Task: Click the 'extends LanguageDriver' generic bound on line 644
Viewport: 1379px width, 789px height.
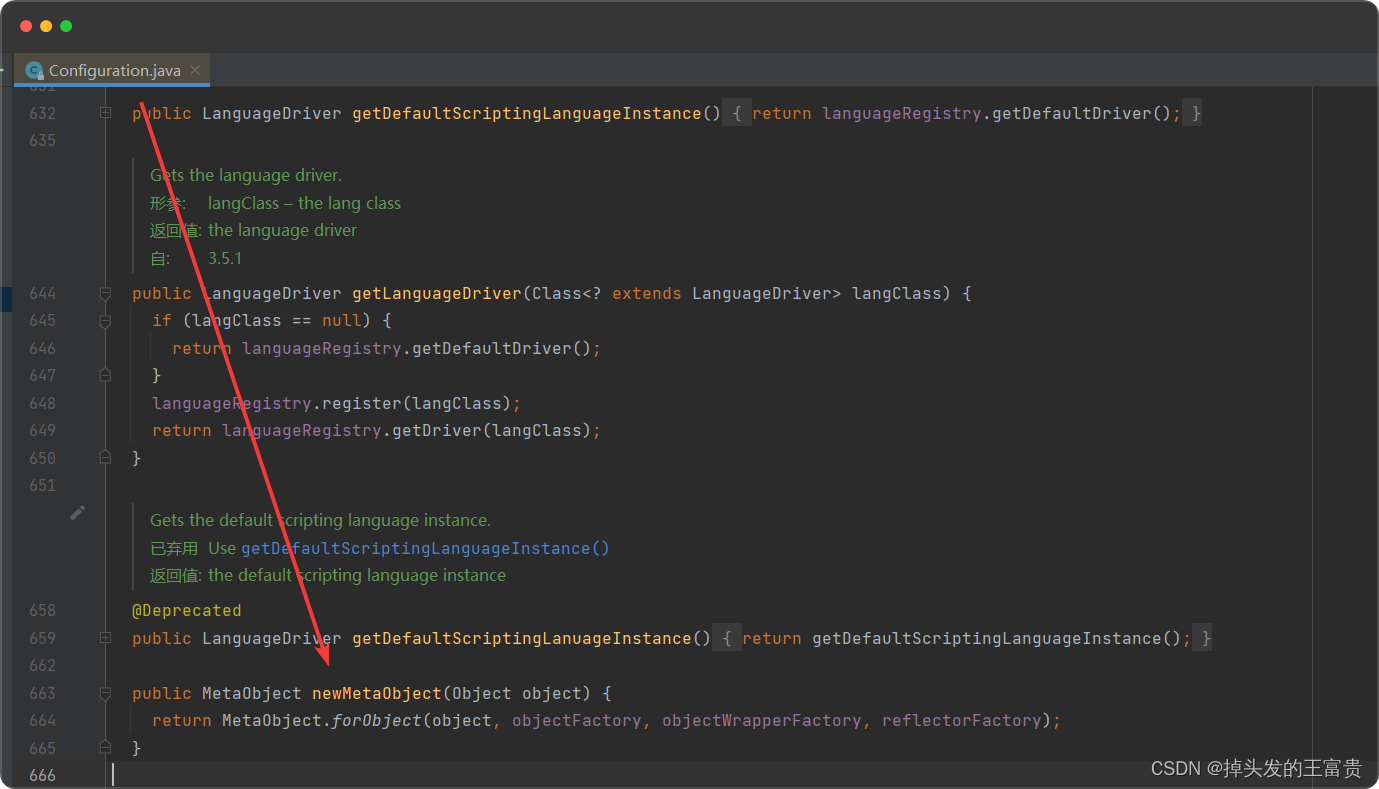Action: click(x=727, y=293)
